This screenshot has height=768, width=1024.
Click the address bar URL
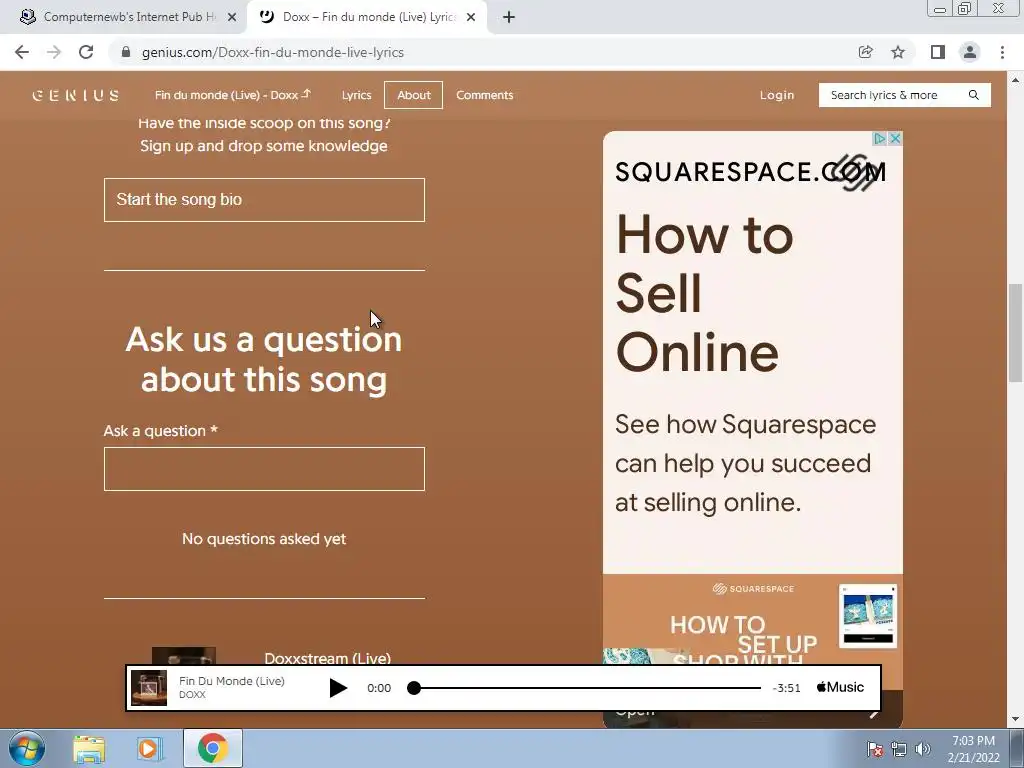point(273,52)
